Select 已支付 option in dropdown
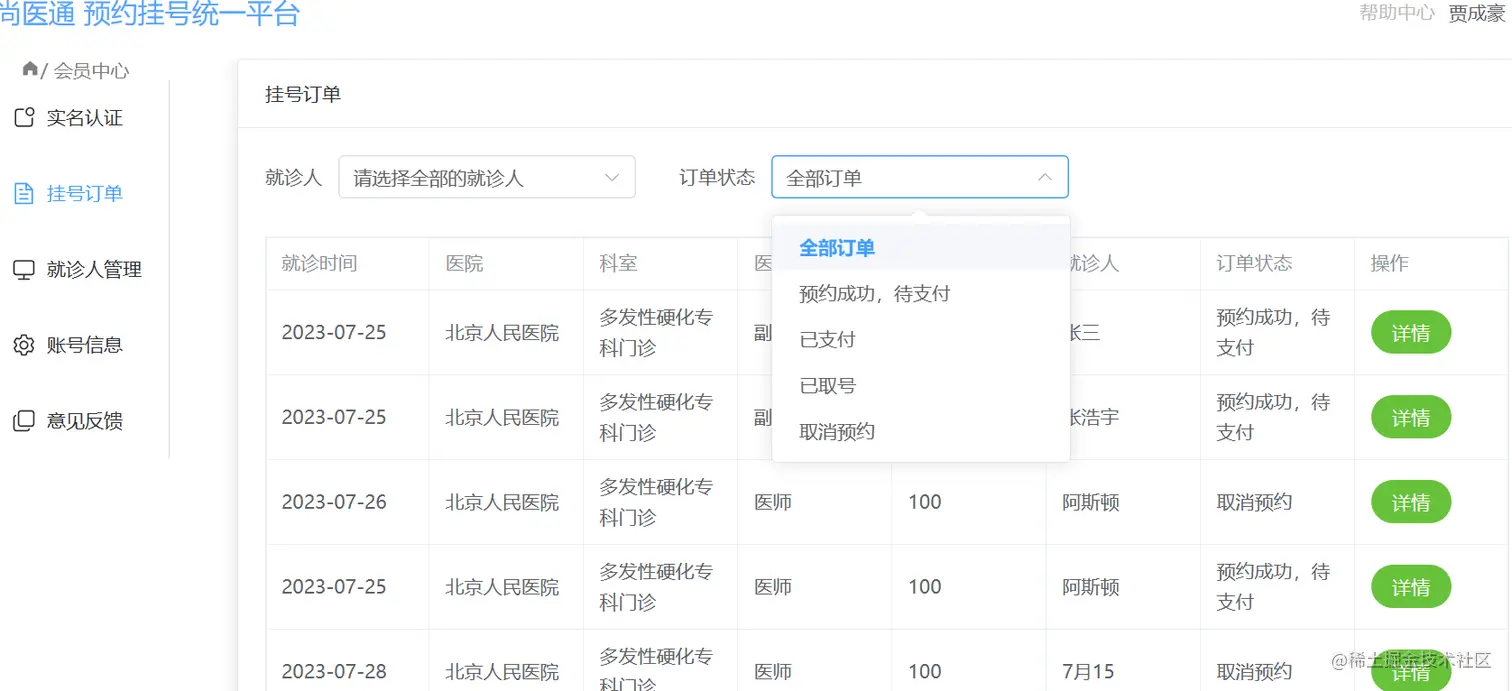This screenshot has height=691, width=1512. (921, 340)
